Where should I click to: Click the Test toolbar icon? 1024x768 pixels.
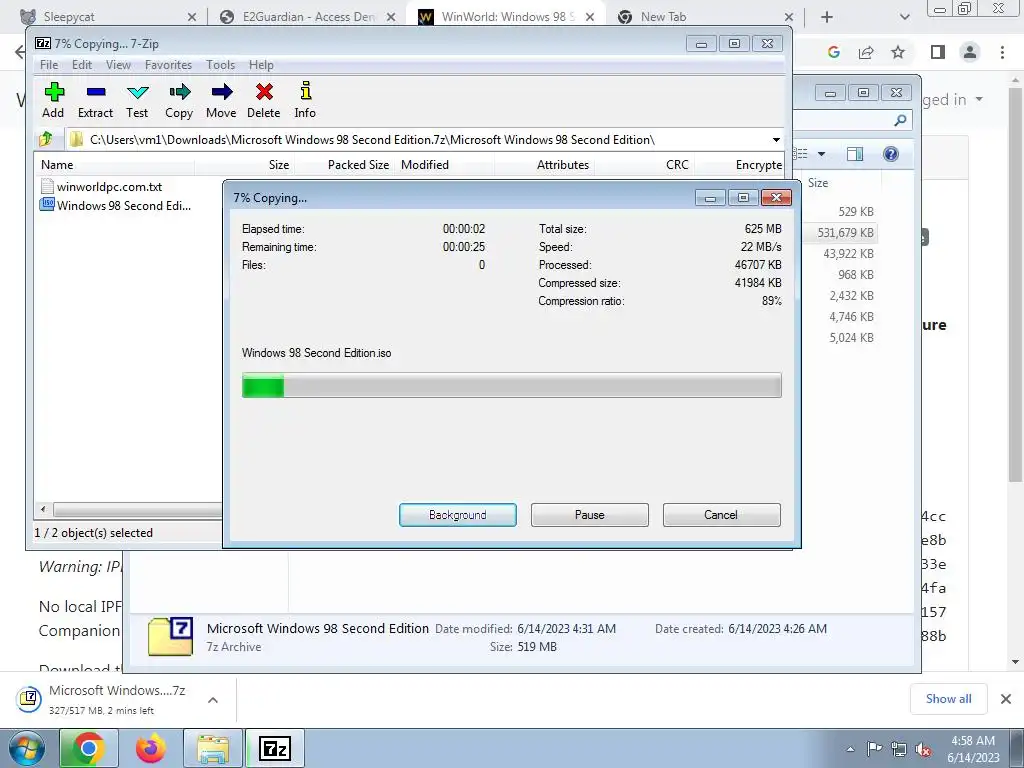coord(137,100)
